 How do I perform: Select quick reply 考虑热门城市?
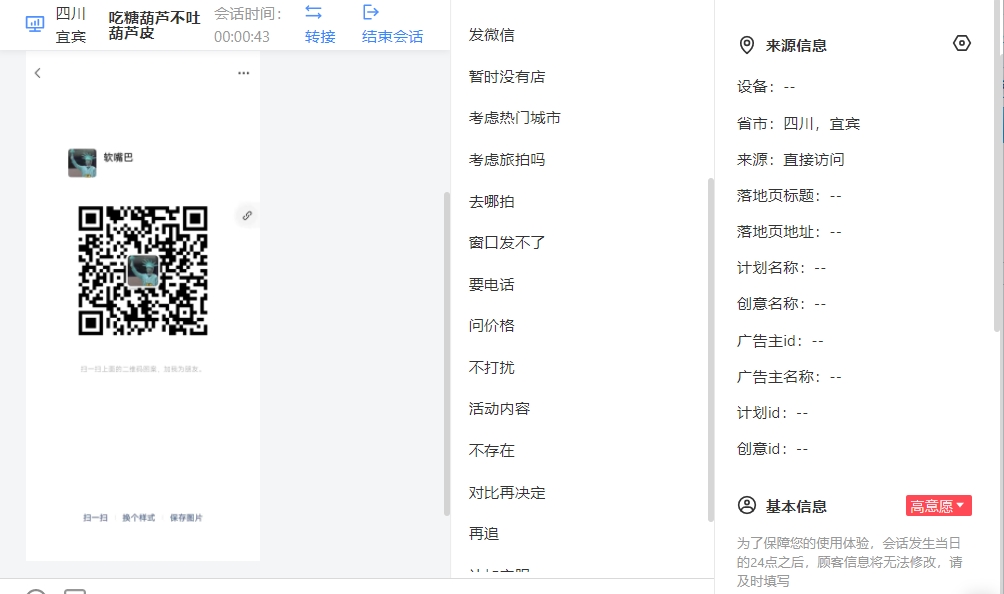coord(515,118)
